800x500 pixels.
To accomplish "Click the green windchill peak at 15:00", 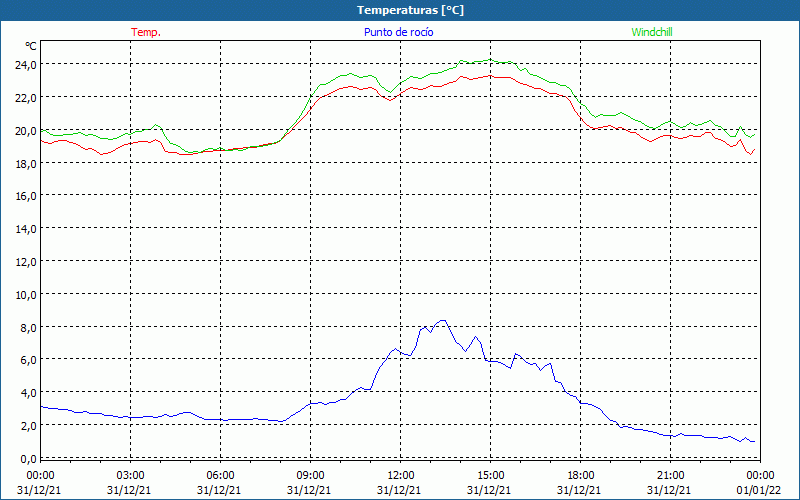I will pyautogui.click(x=490, y=59).
